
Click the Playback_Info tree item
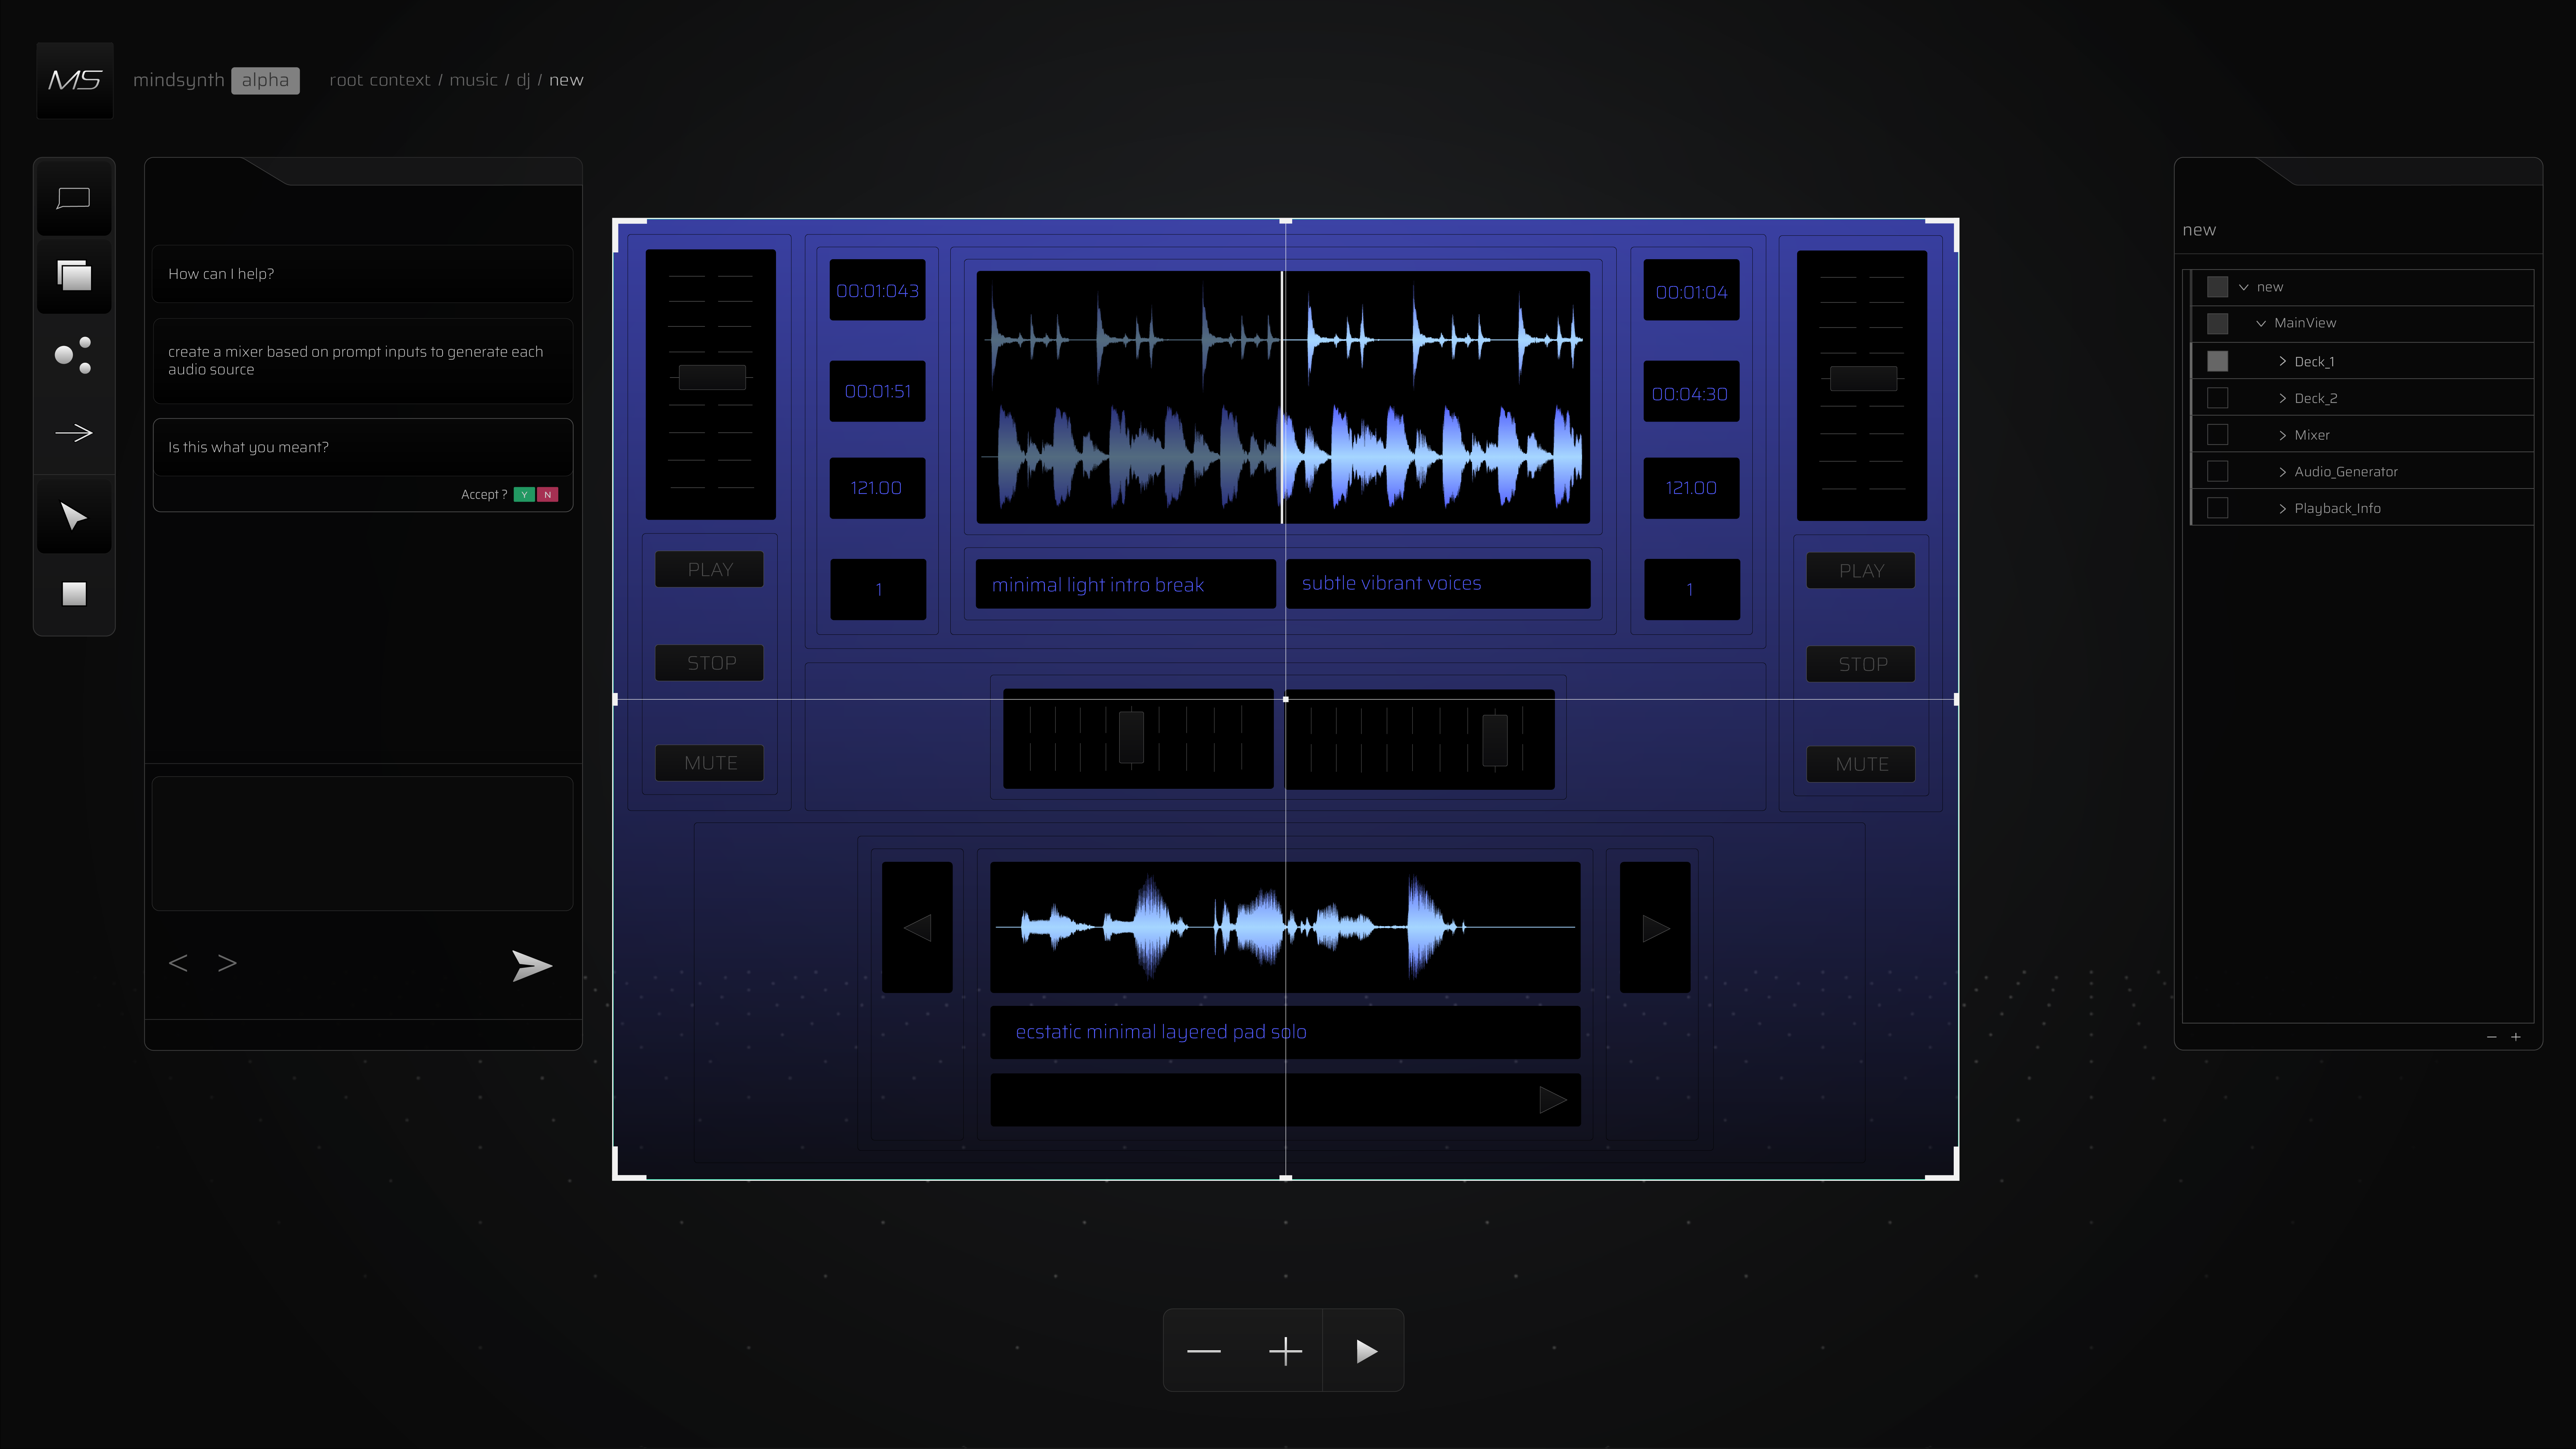2337,508
